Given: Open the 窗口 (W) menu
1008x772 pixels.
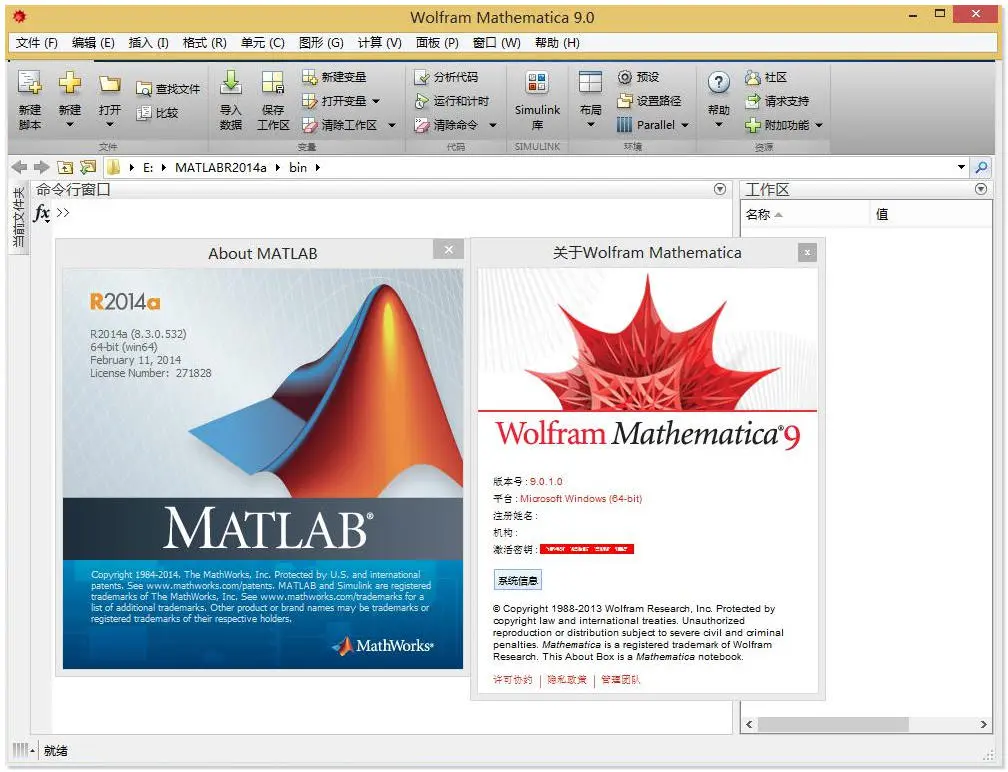Looking at the screenshot, I should click(x=497, y=43).
